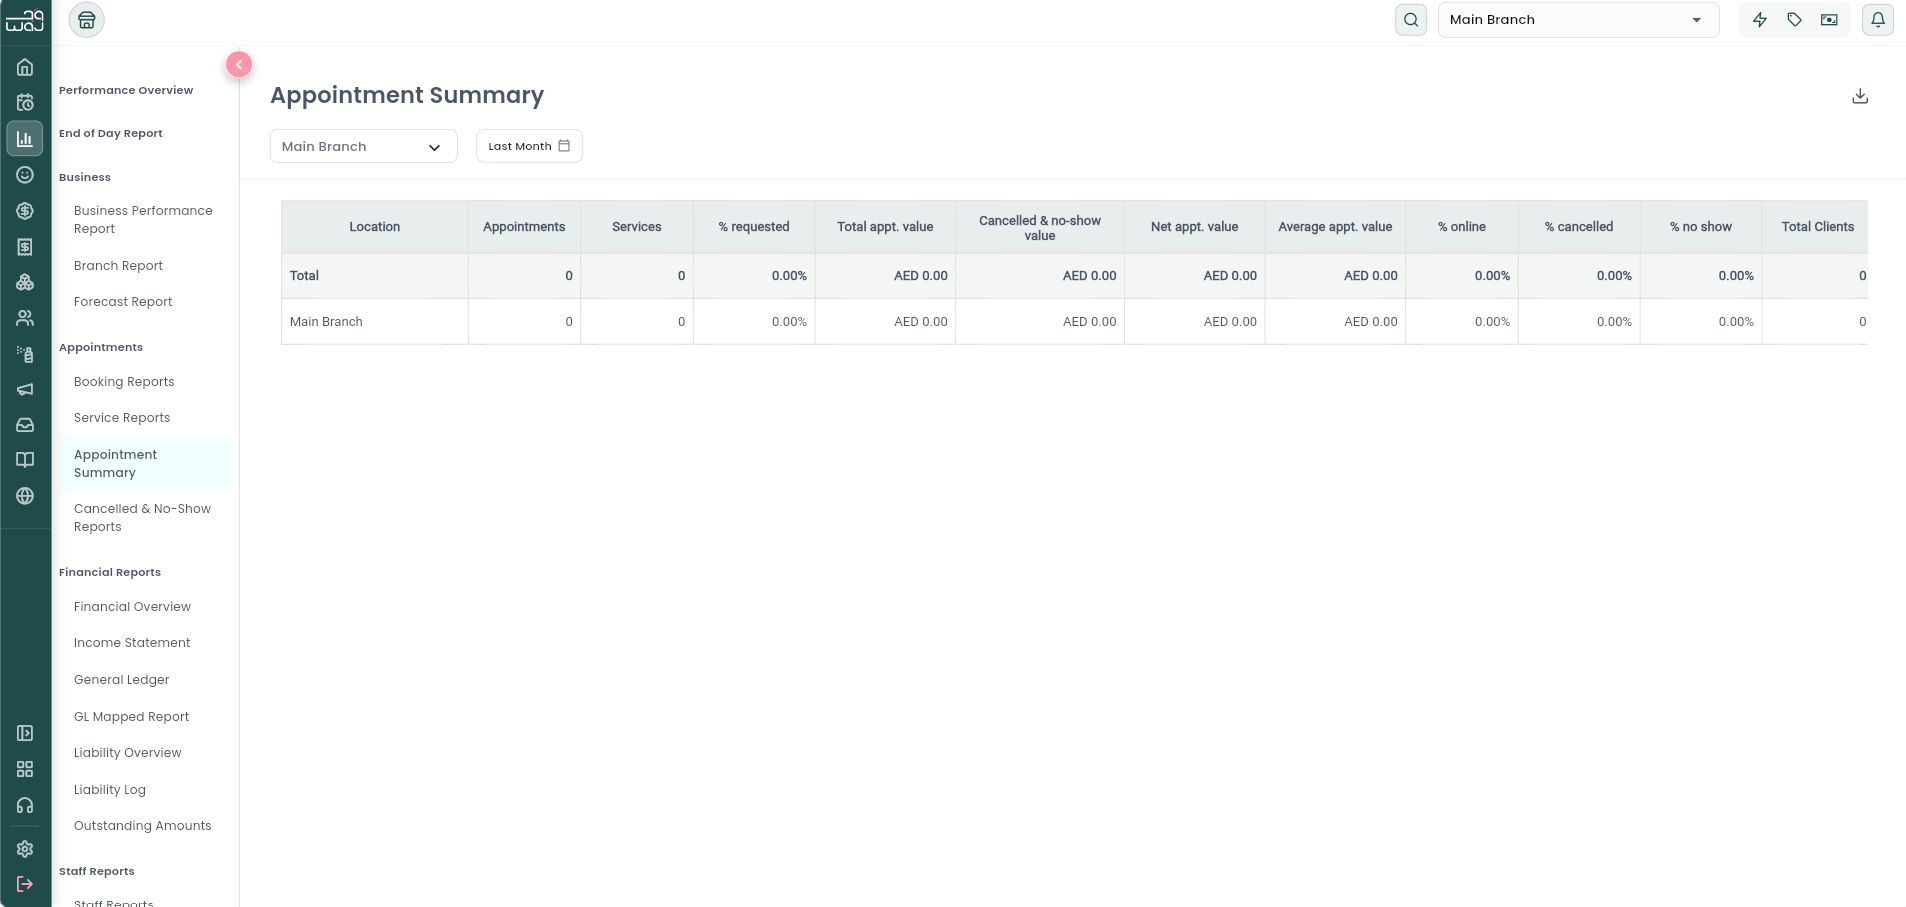Viewport: 1906px width, 907px height.
Task: Click the % cancelled column header
Action: click(1579, 227)
